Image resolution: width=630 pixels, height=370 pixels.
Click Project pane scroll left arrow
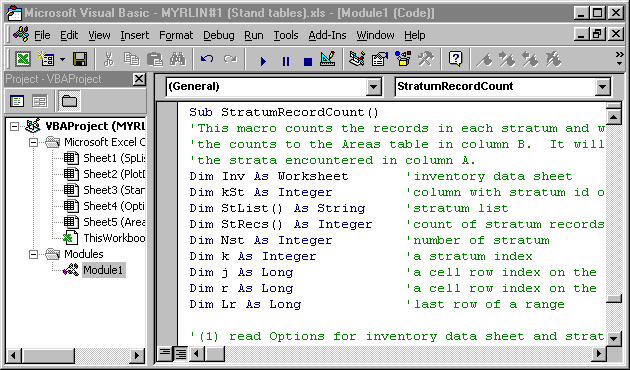[13, 355]
